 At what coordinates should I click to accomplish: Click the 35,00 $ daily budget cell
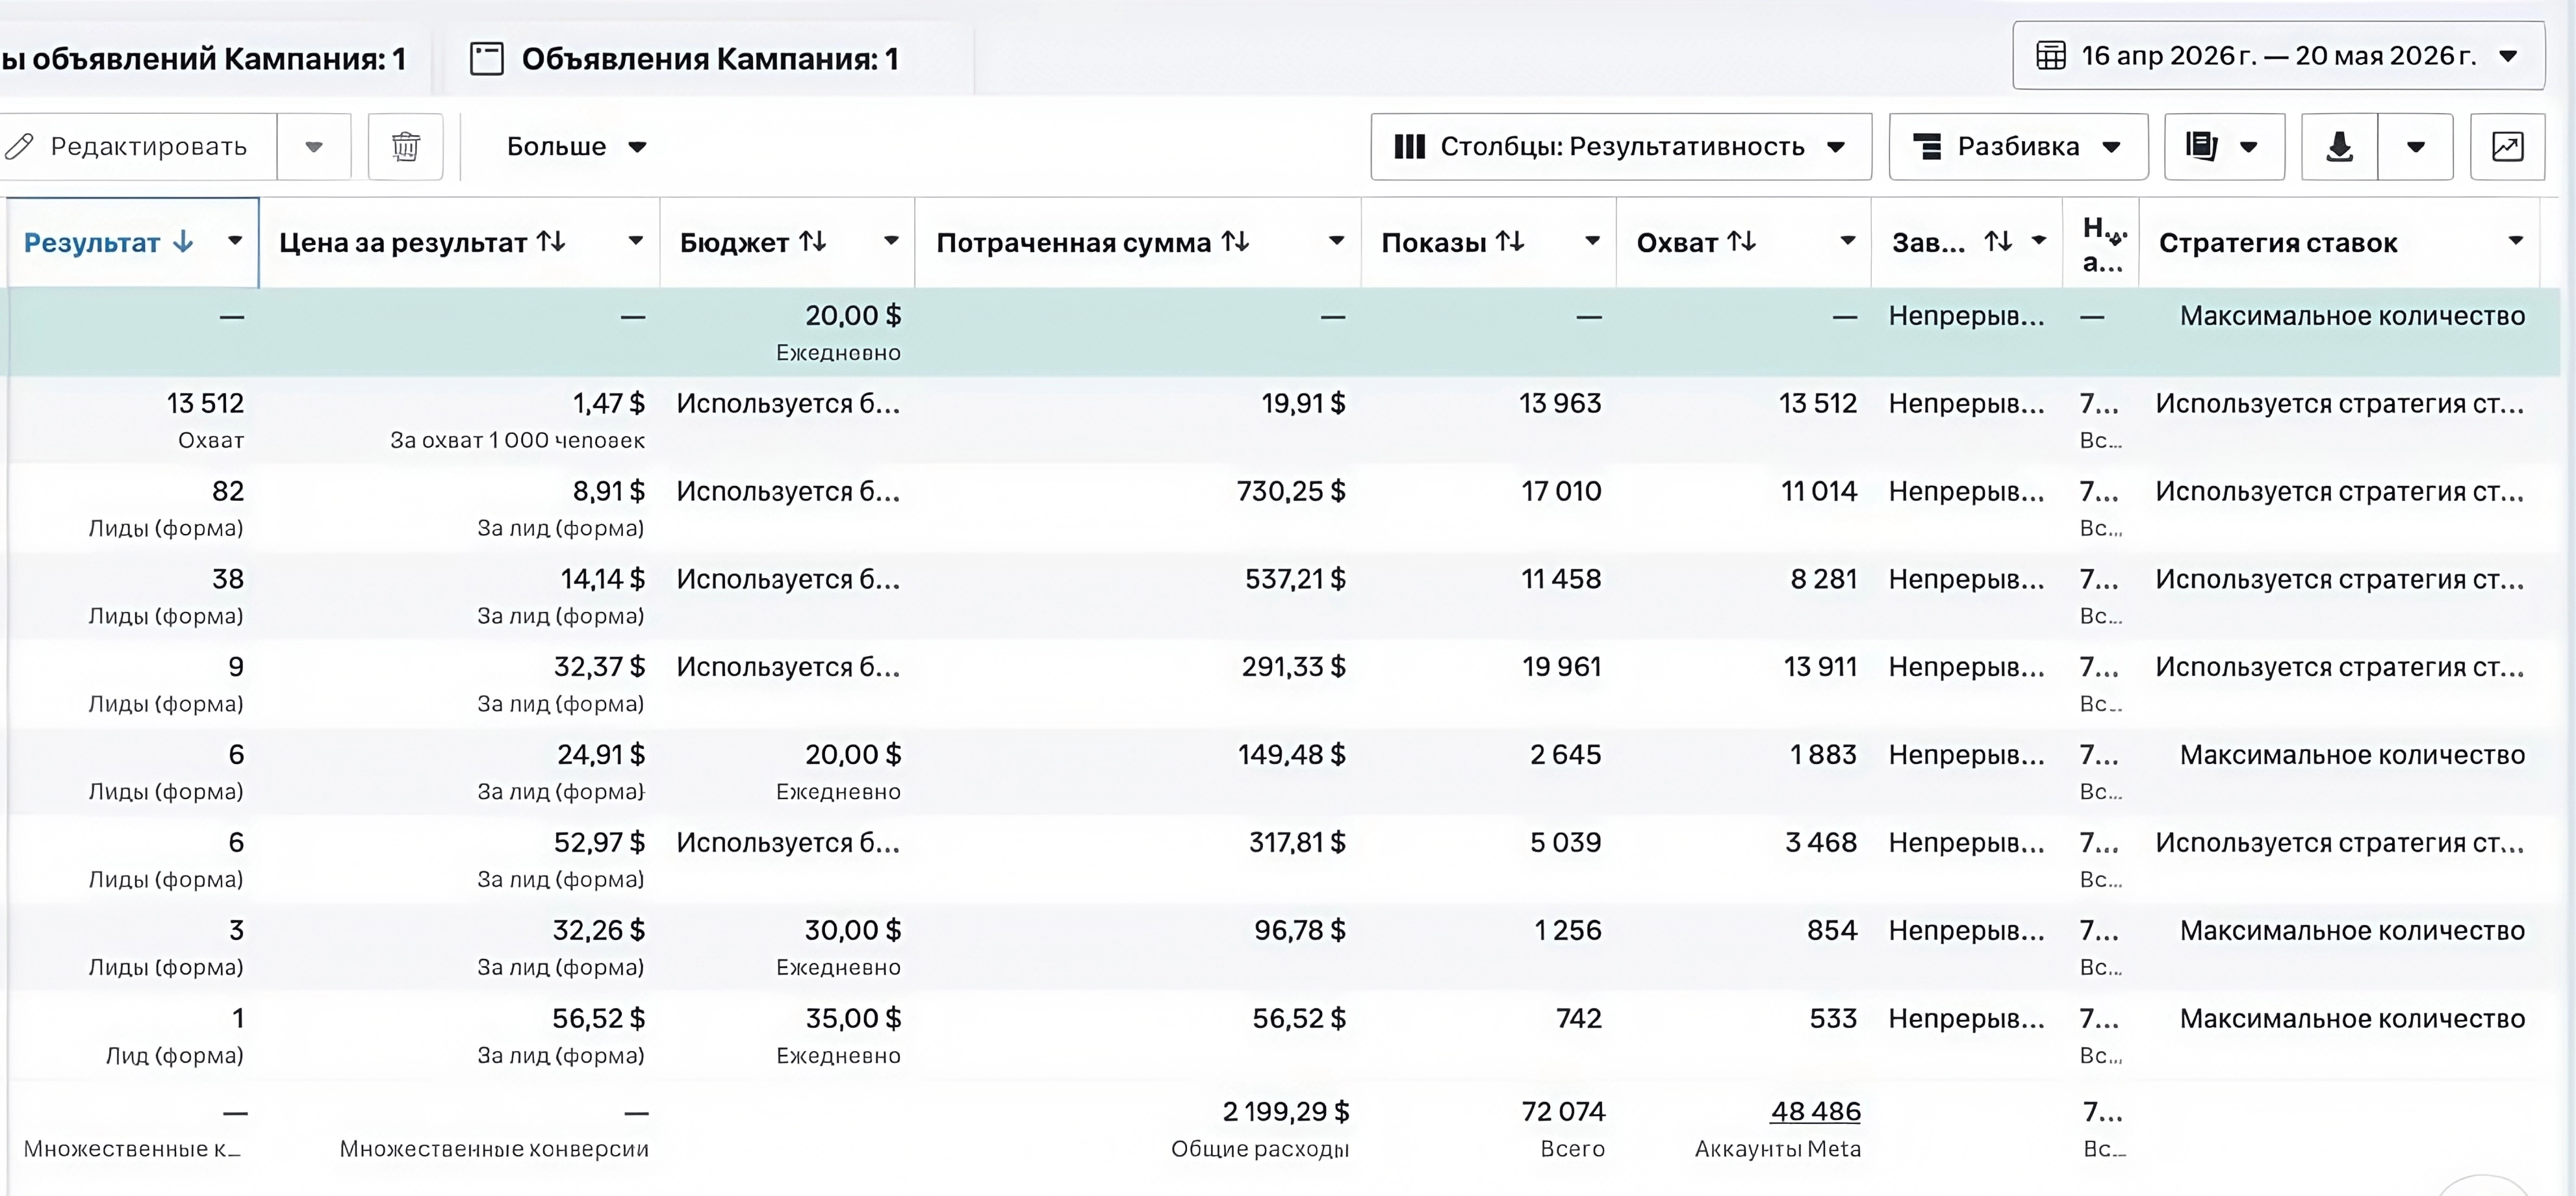point(853,1018)
